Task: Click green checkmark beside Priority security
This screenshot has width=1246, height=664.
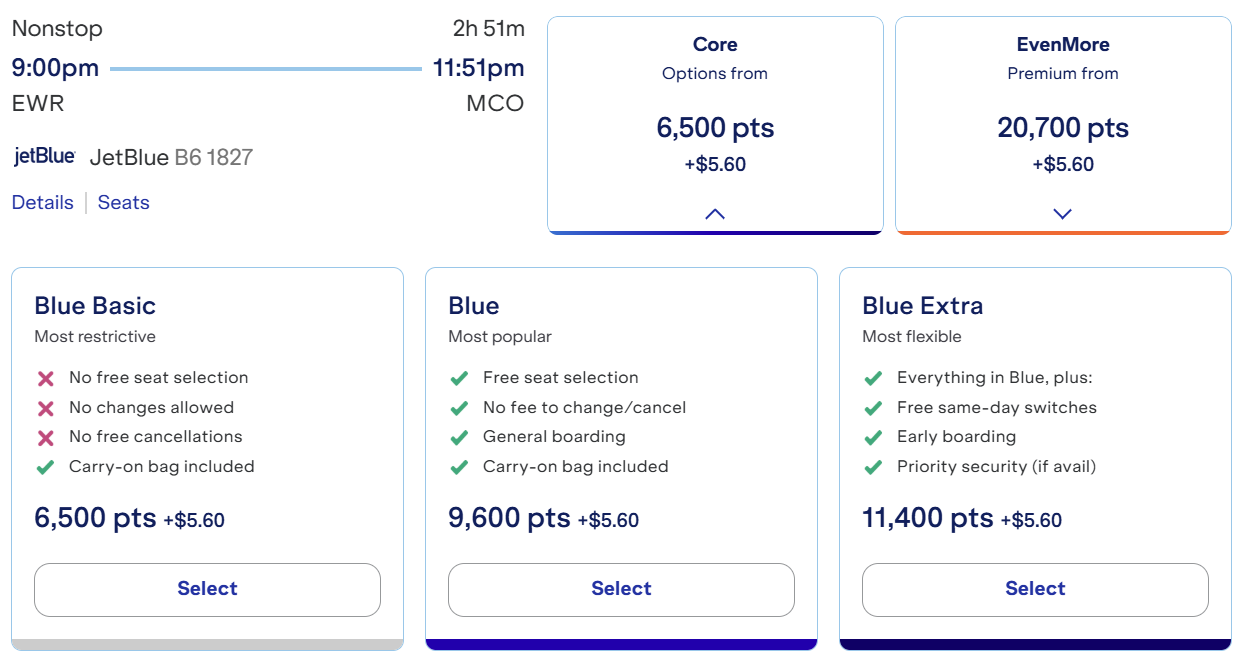Action: tap(873, 467)
